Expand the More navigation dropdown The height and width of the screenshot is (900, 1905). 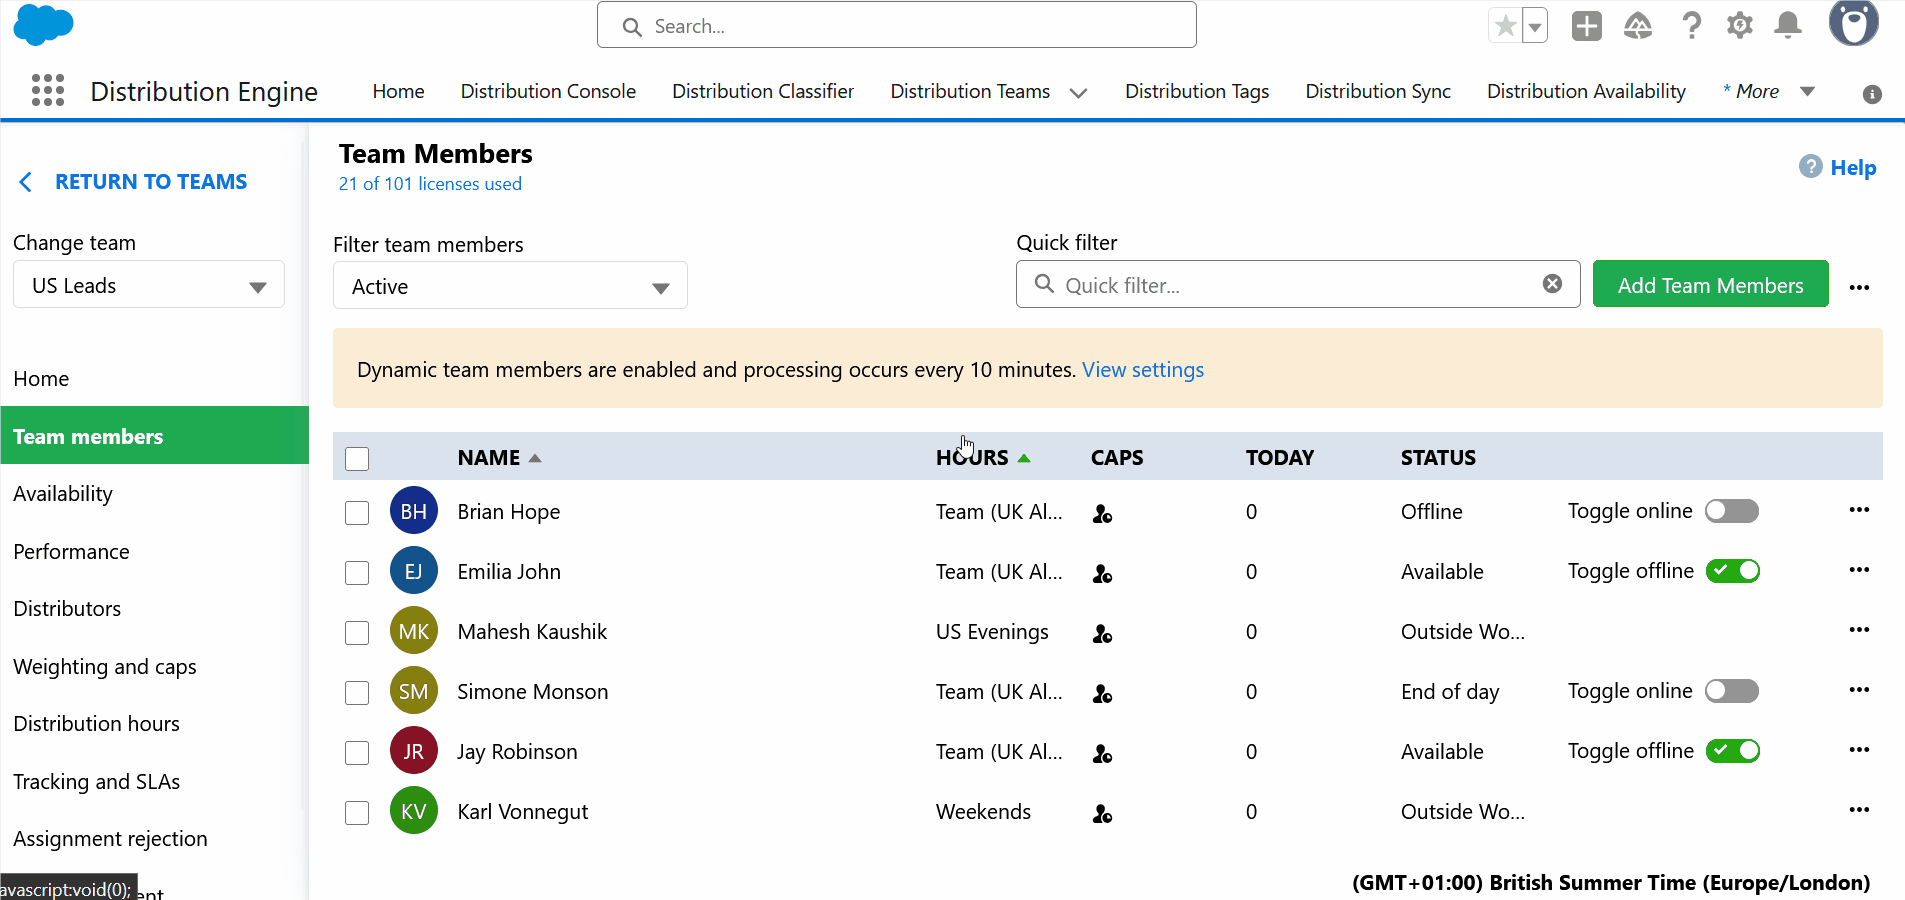pyautogui.click(x=1807, y=91)
